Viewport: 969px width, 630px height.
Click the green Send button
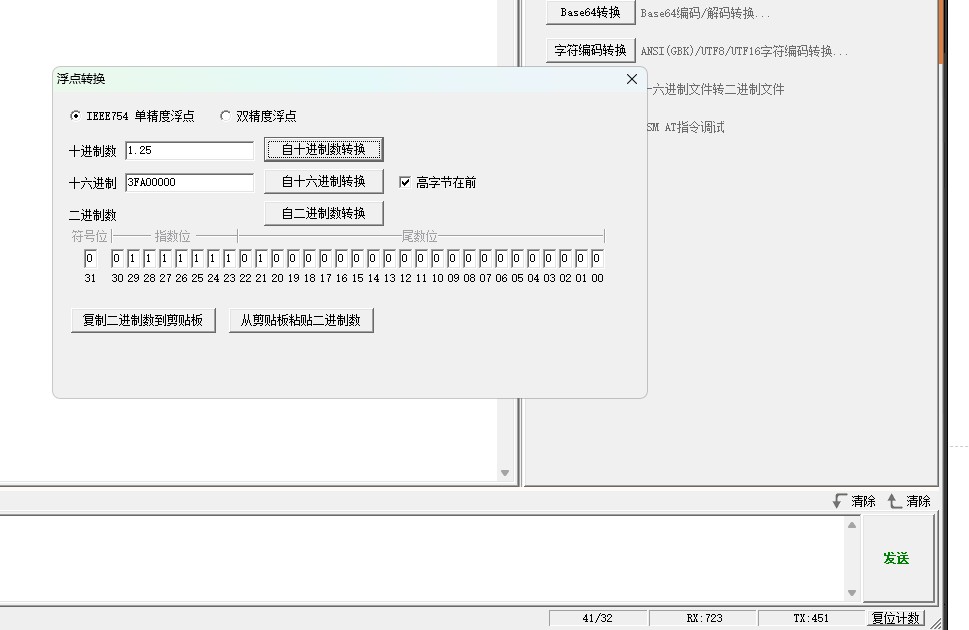click(898, 558)
